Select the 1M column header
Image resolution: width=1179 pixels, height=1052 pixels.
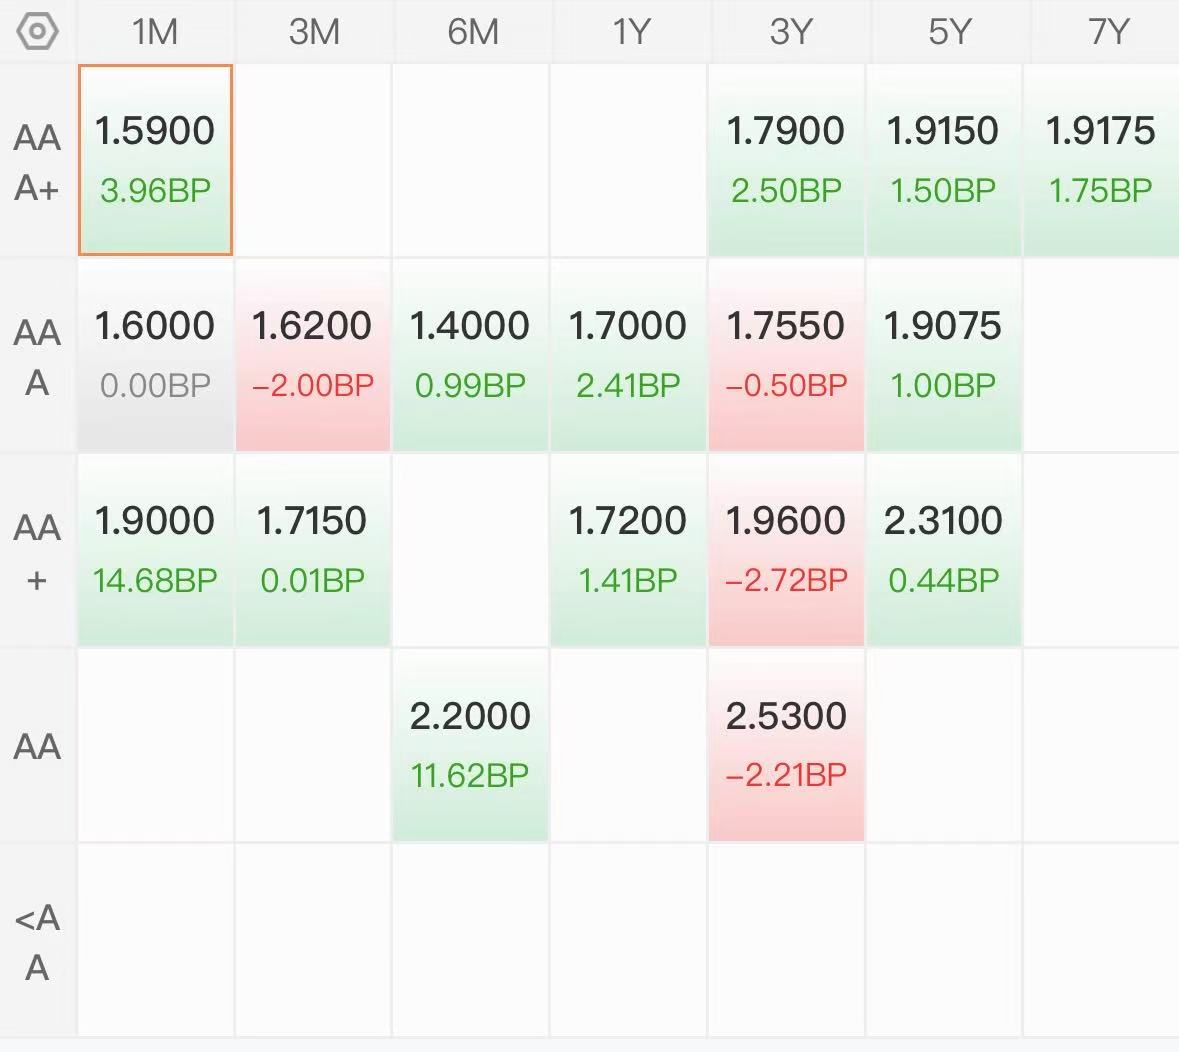(155, 32)
